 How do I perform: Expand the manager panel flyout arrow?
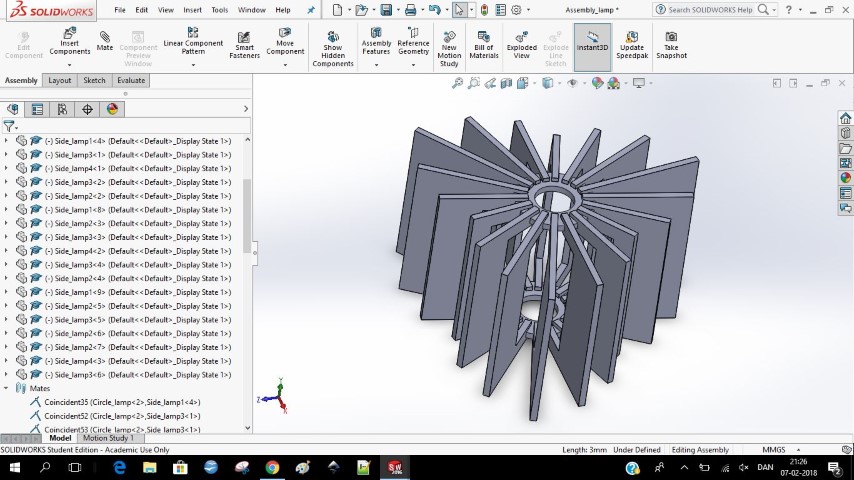tap(246, 109)
